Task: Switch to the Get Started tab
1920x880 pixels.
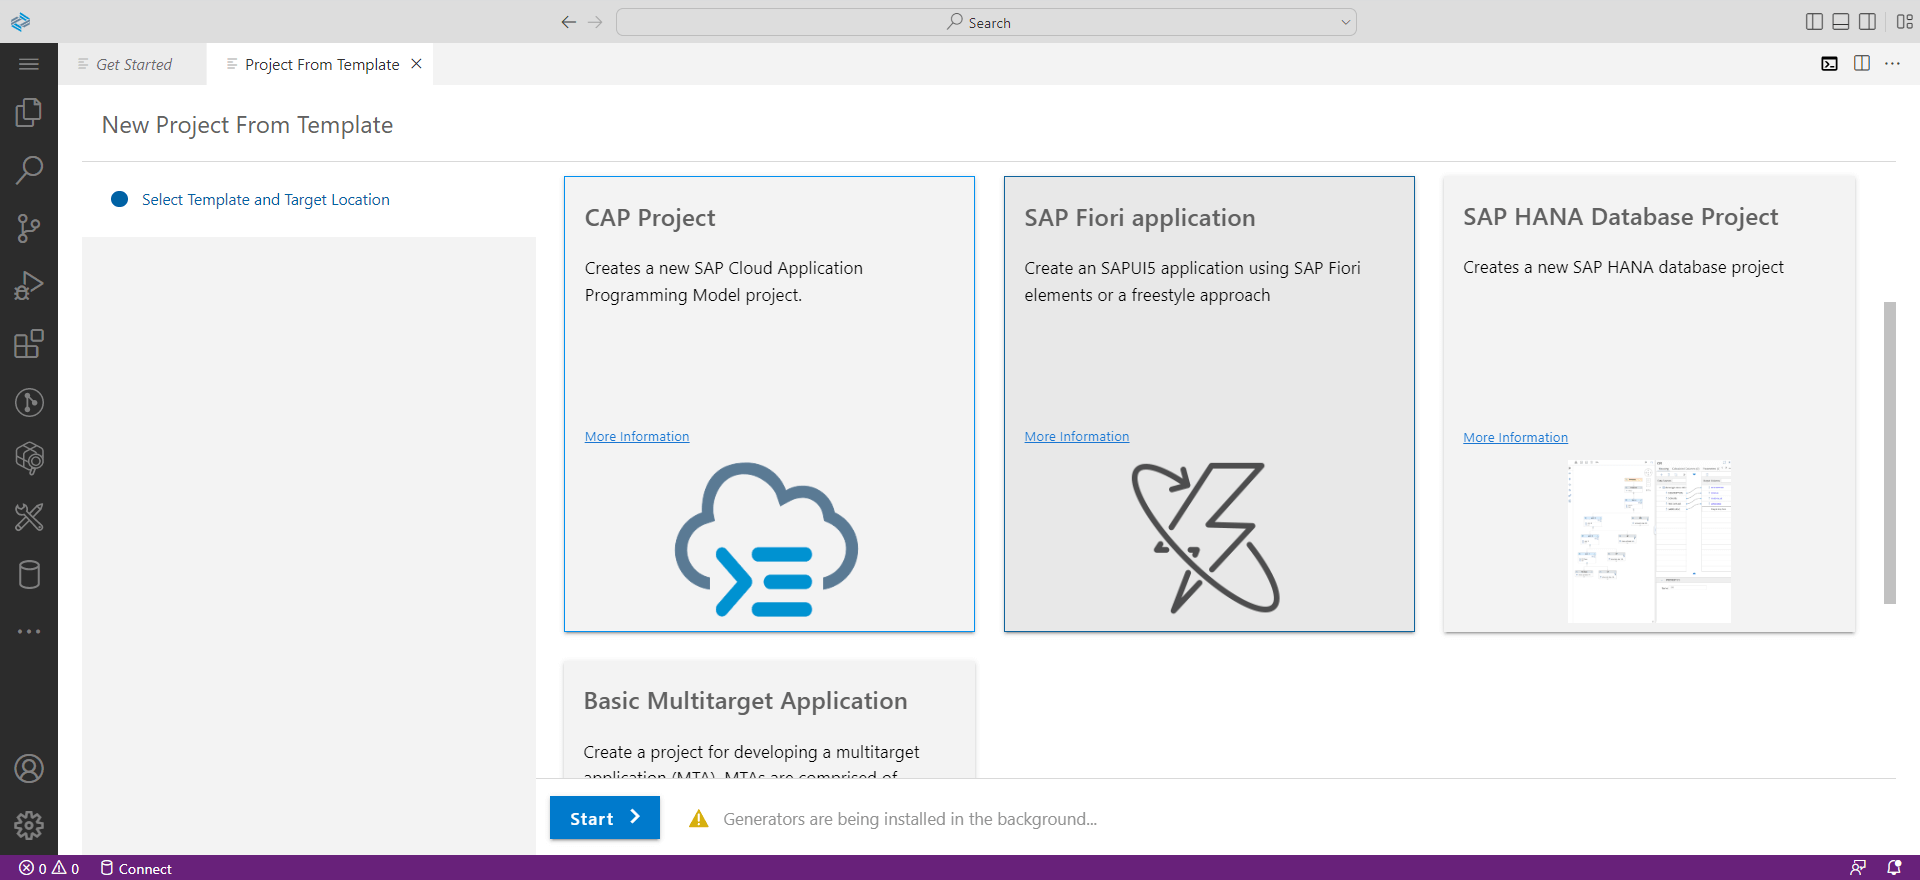Action: coord(133,64)
